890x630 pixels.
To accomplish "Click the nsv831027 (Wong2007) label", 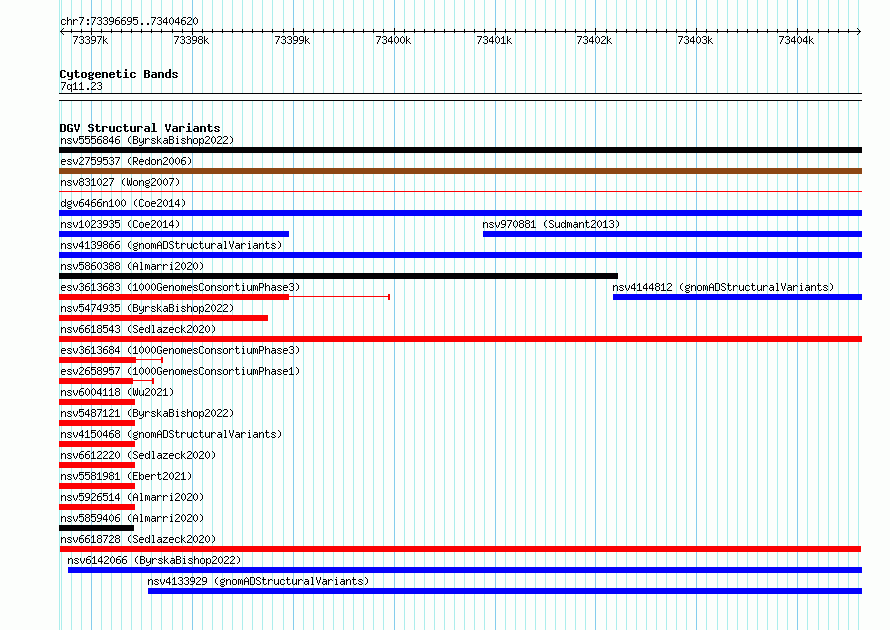I will (x=120, y=182).
